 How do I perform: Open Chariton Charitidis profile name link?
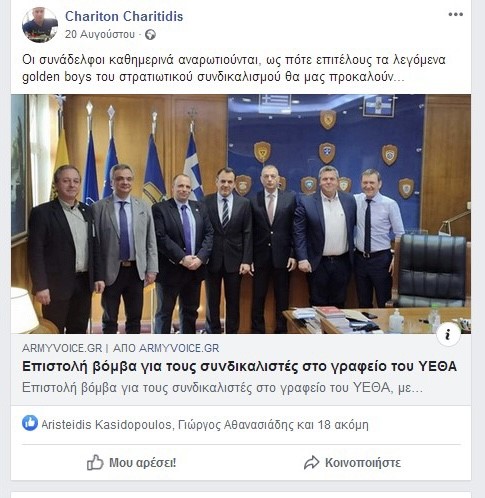[124, 16]
